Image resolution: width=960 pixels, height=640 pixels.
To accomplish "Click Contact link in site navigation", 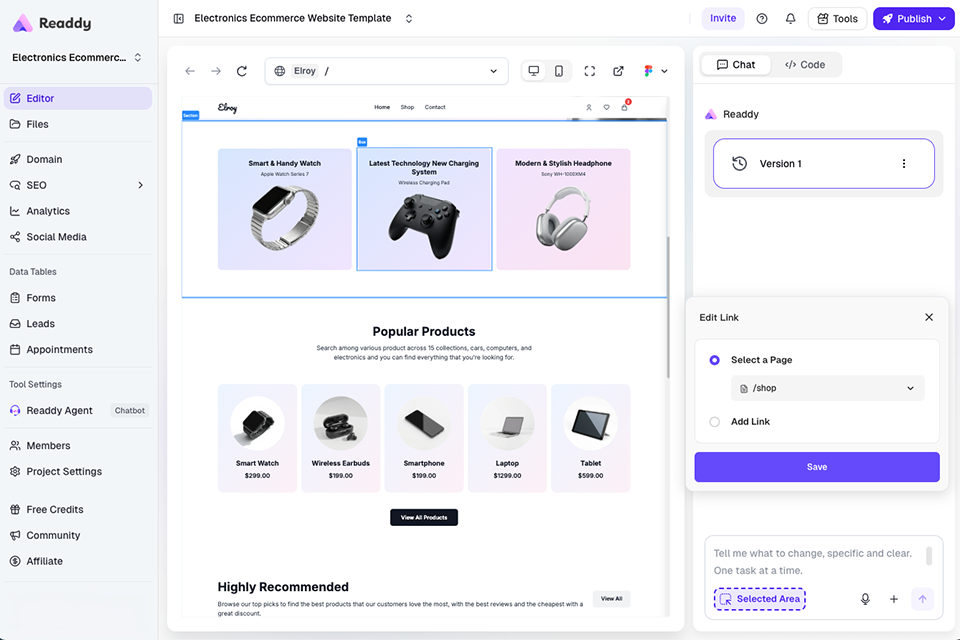I will [x=435, y=107].
